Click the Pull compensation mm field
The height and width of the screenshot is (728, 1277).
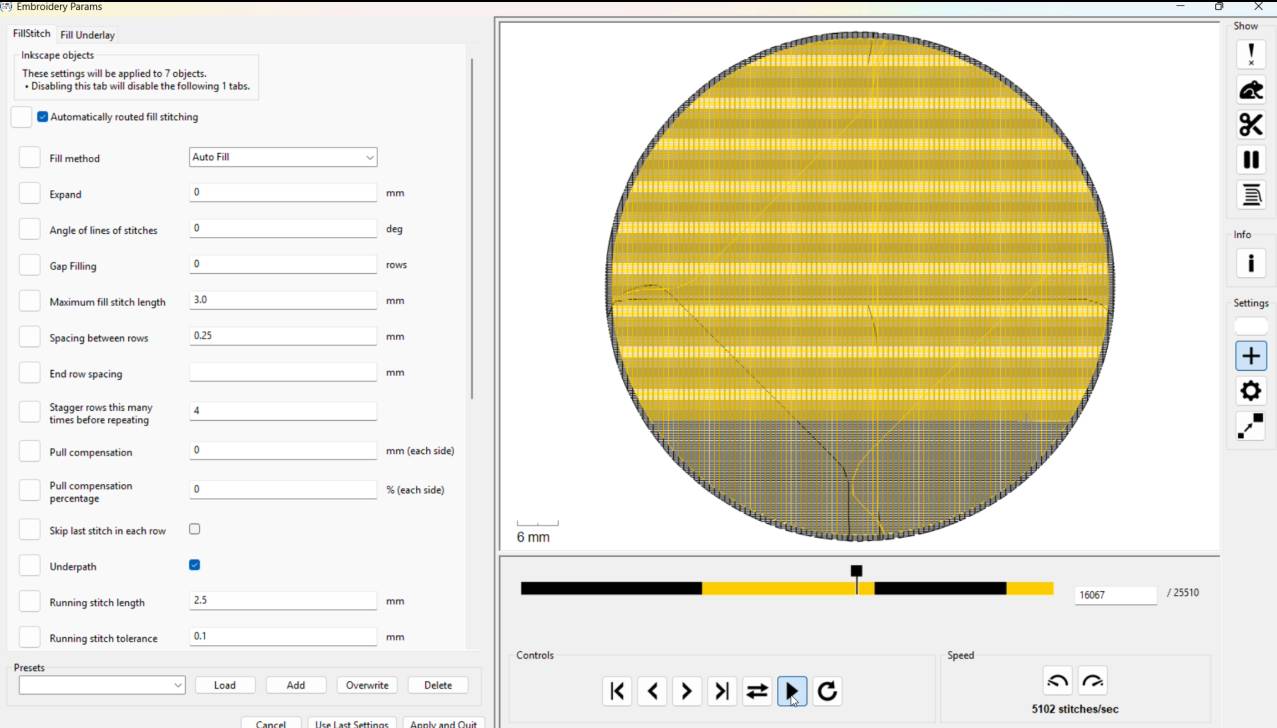[x=283, y=450]
